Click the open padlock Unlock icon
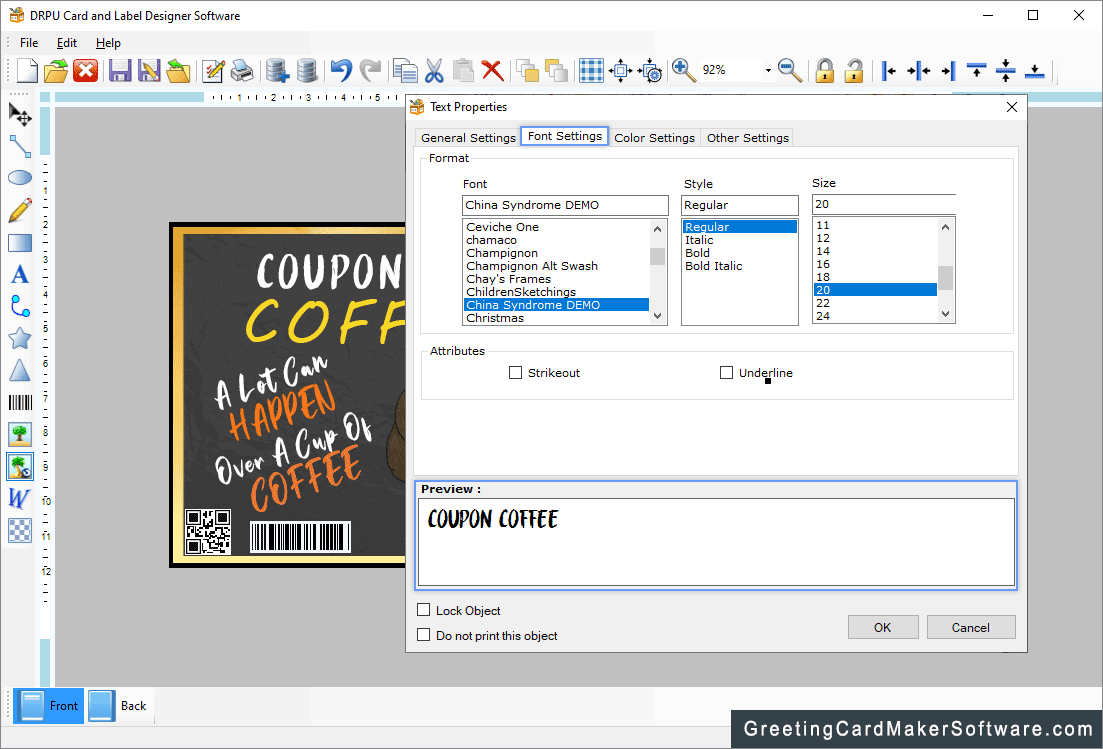 tap(853, 70)
